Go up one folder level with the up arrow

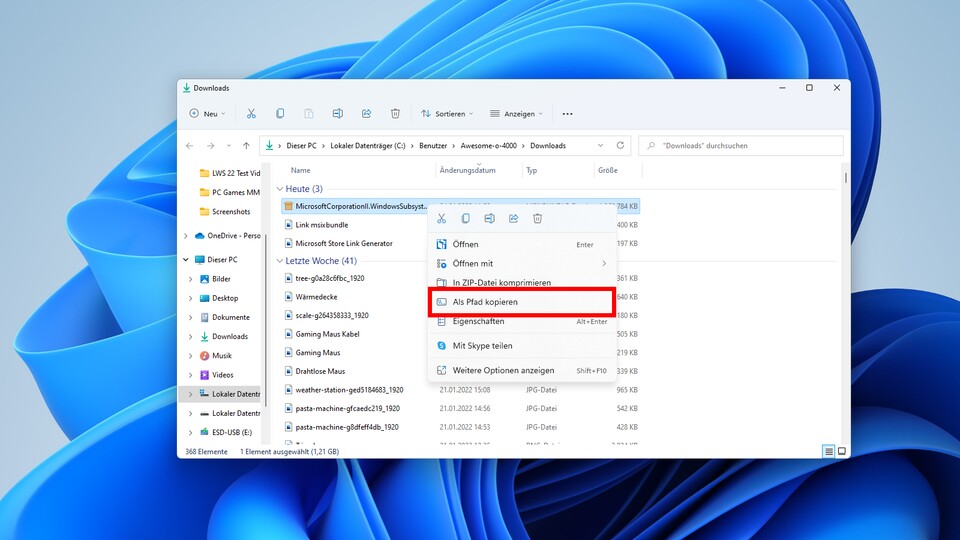tap(246, 146)
